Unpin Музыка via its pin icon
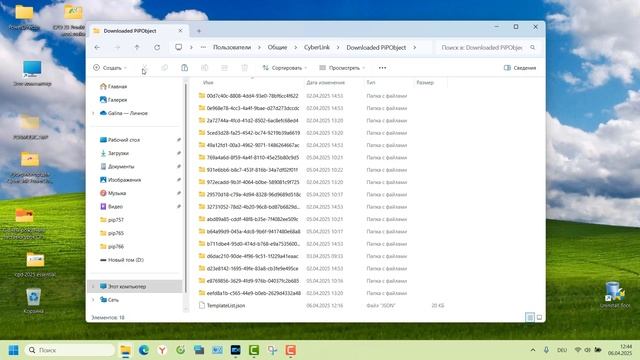The height and width of the screenshot is (360, 640). 179,193
